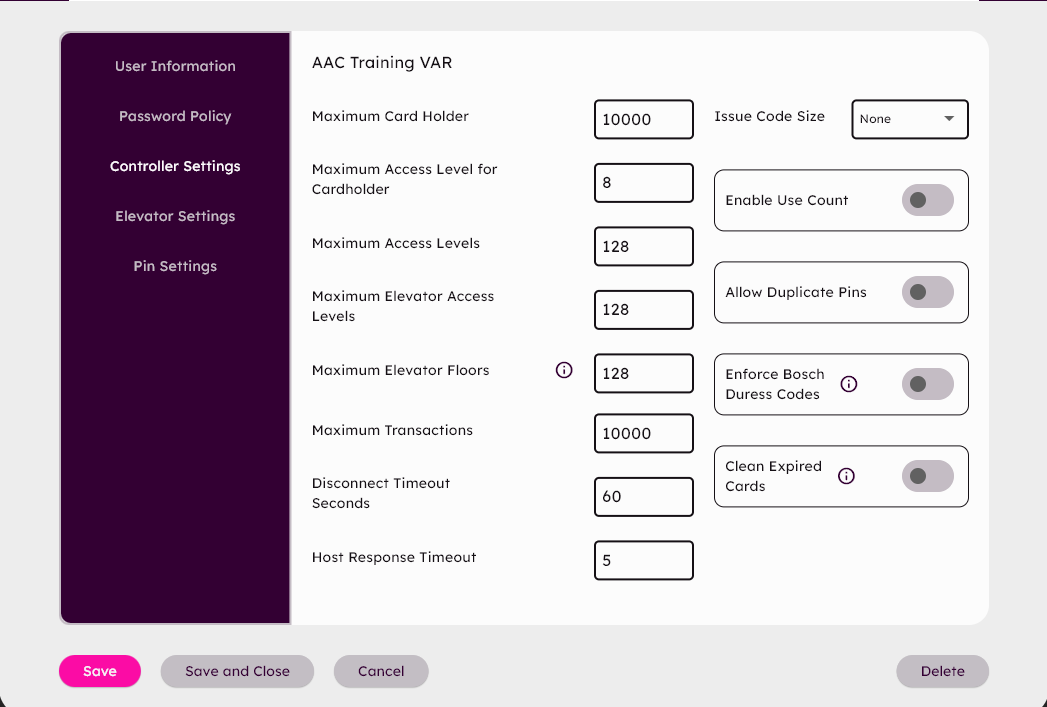1047x707 pixels.
Task: Navigate to Pin Settings
Action: pyautogui.click(x=175, y=266)
